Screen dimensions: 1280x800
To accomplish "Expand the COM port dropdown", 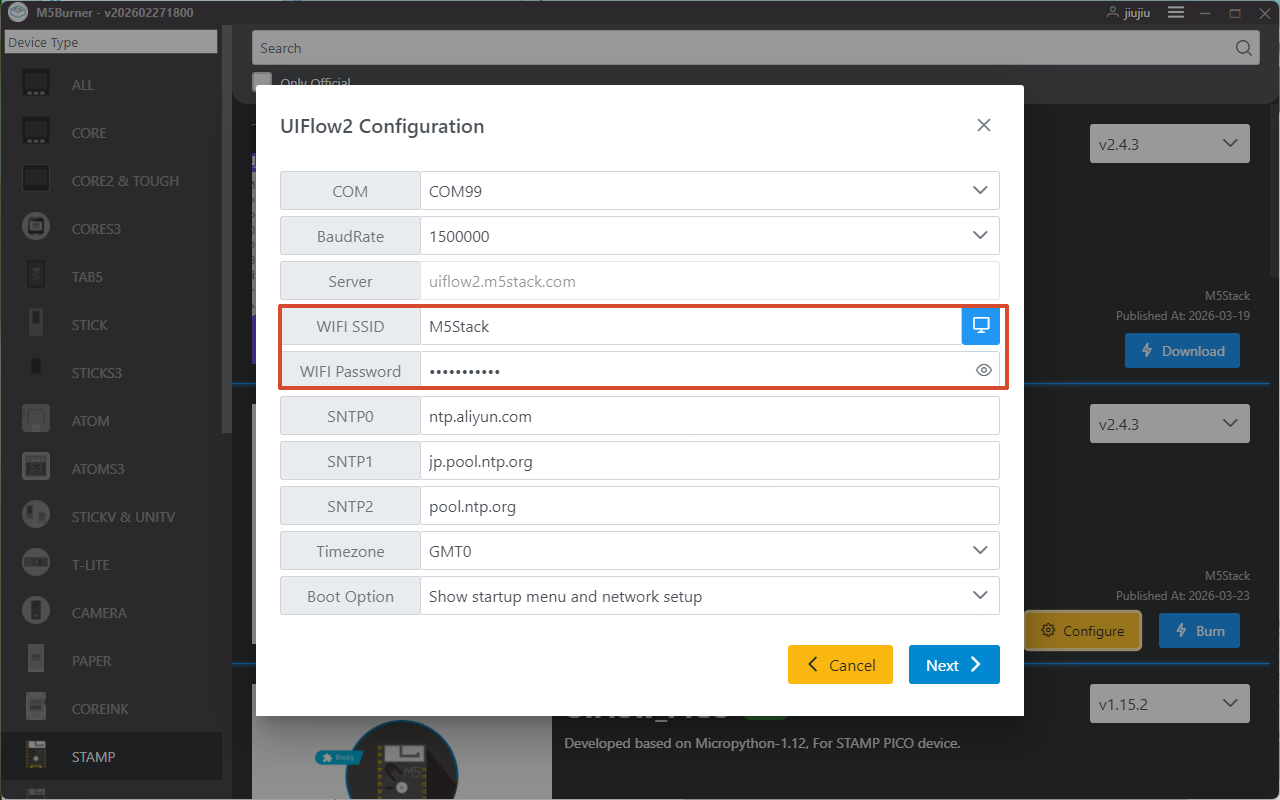I will (979, 191).
